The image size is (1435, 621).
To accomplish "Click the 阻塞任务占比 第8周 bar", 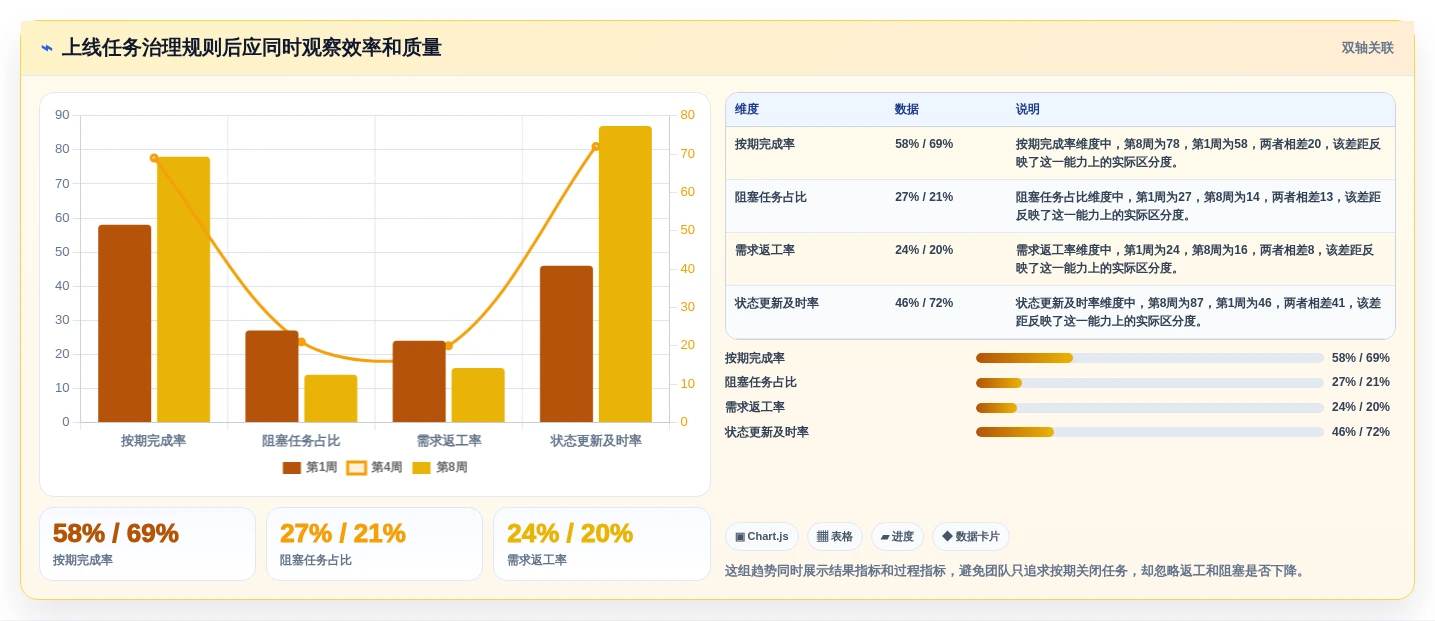I will 331,398.
